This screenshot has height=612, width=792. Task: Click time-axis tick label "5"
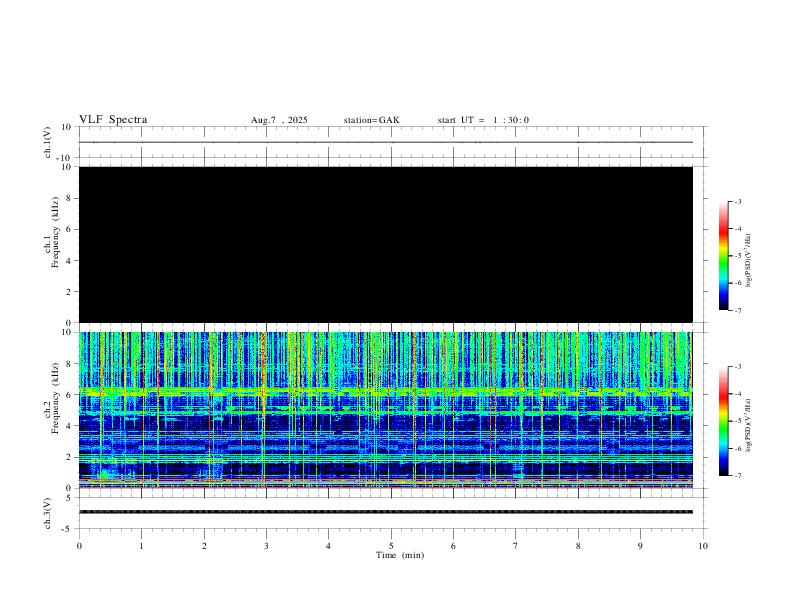click(x=391, y=546)
